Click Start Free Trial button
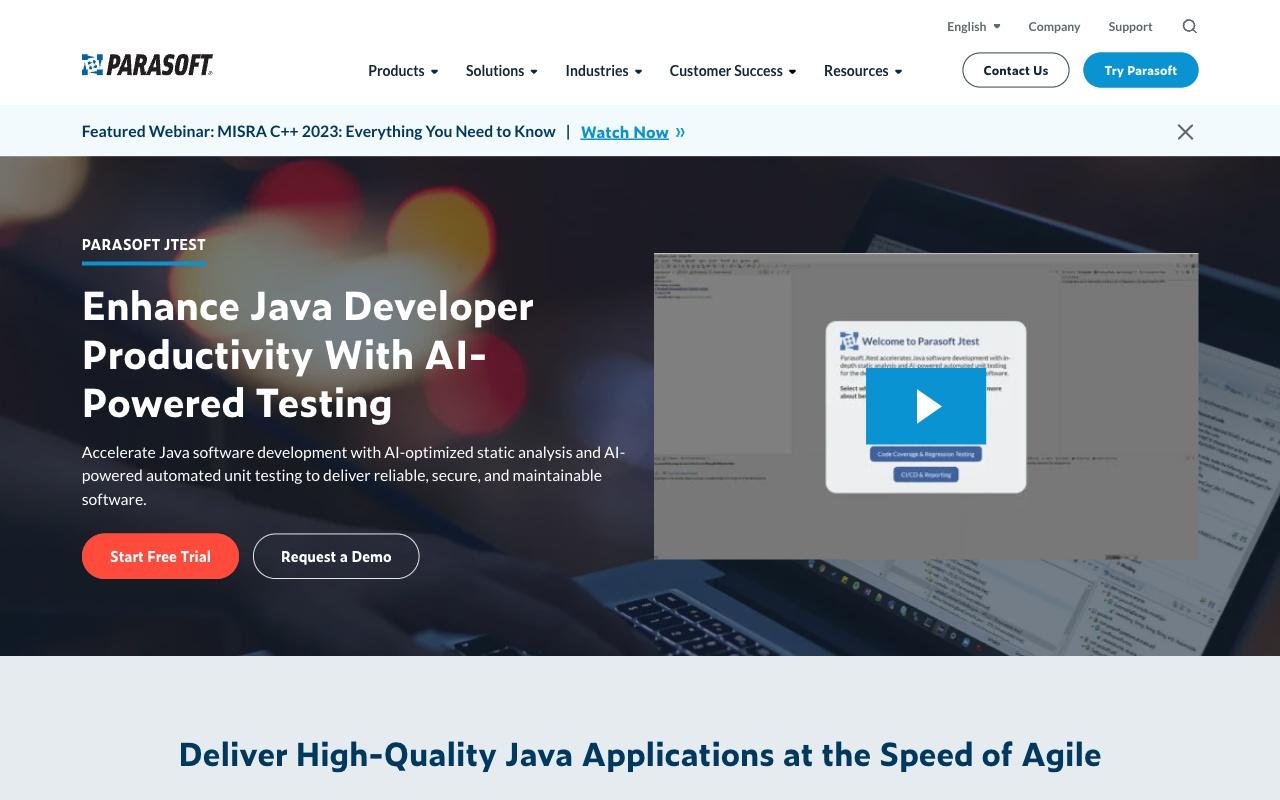Image resolution: width=1280 pixels, height=800 pixels. pyautogui.click(x=160, y=556)
